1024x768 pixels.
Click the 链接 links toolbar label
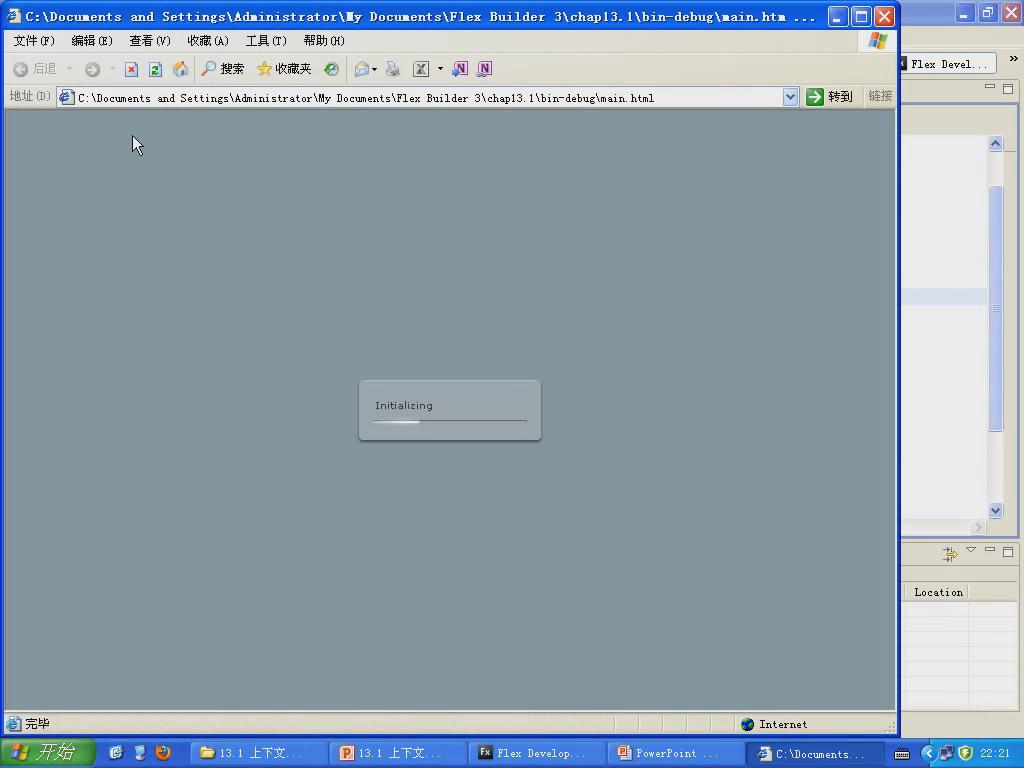point(880,97)
